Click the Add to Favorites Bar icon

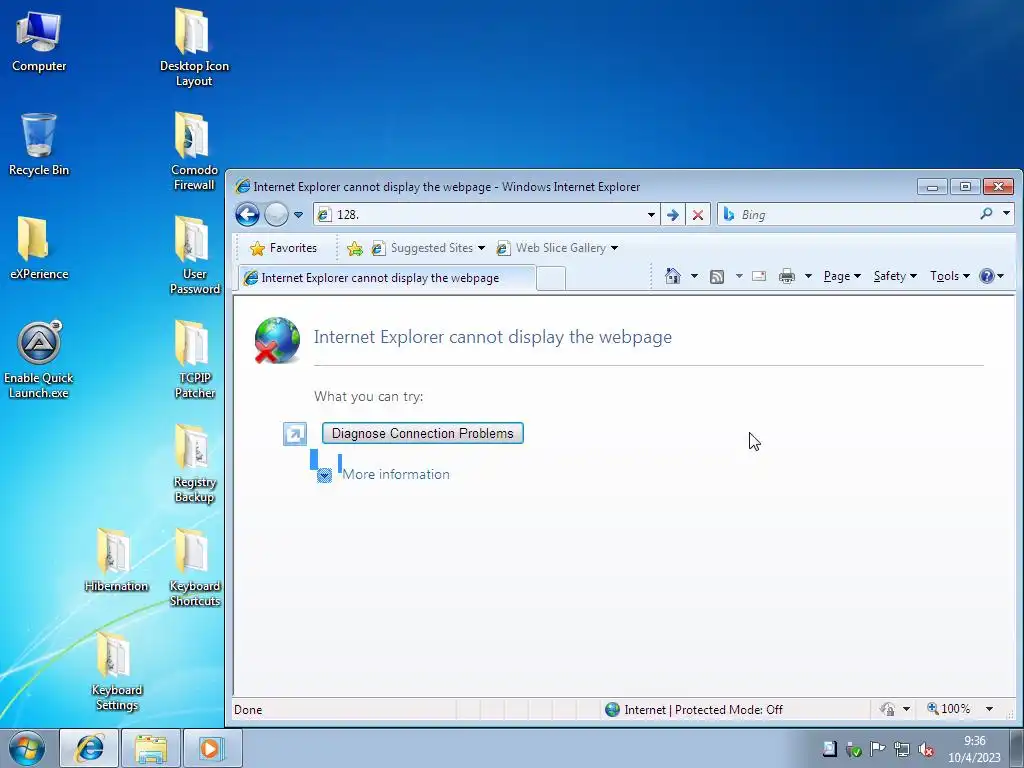click(355, 248)
